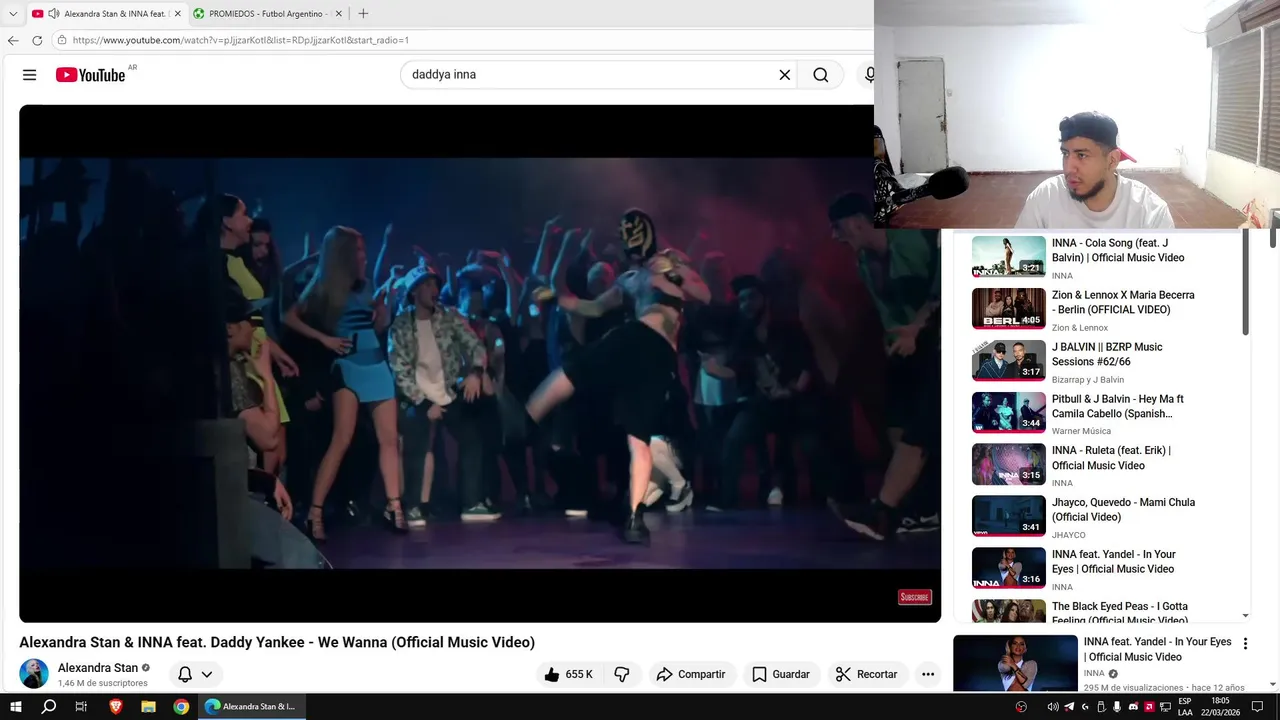
Task: Click the Recortar clip button
Action: (x=867, y=674)
